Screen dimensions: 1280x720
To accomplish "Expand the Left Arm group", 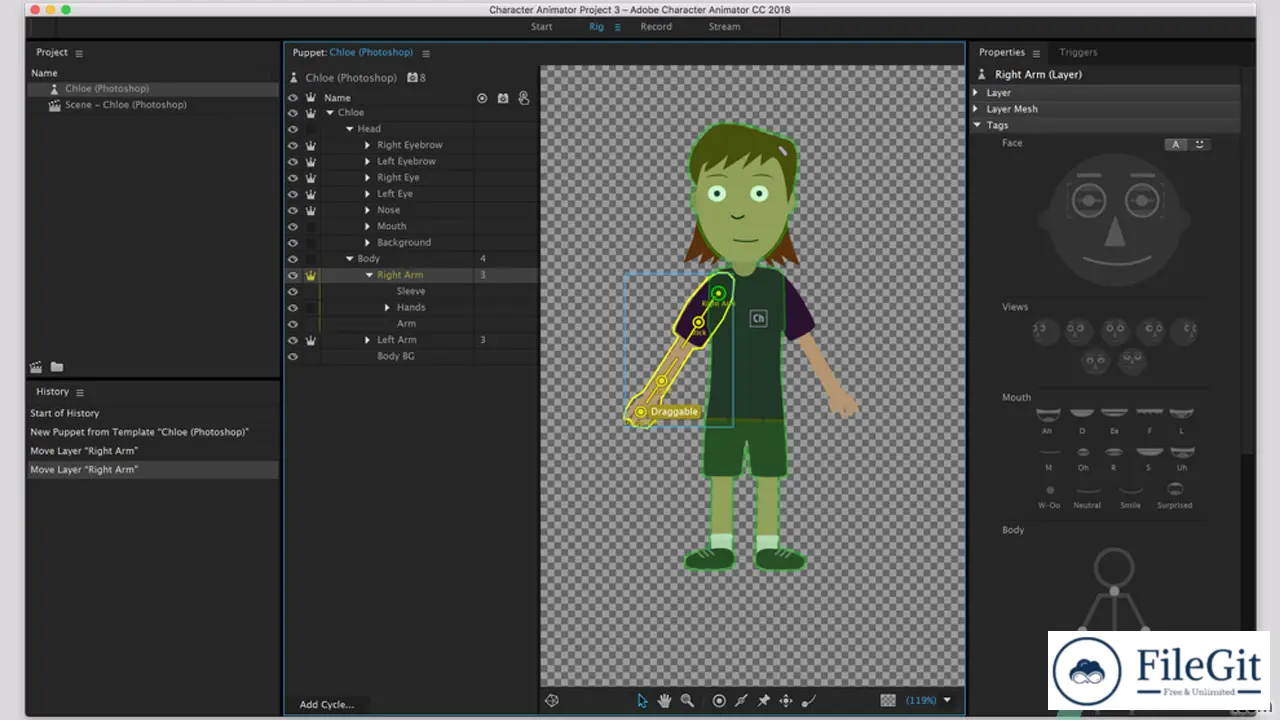I will (x=368, y=340).
